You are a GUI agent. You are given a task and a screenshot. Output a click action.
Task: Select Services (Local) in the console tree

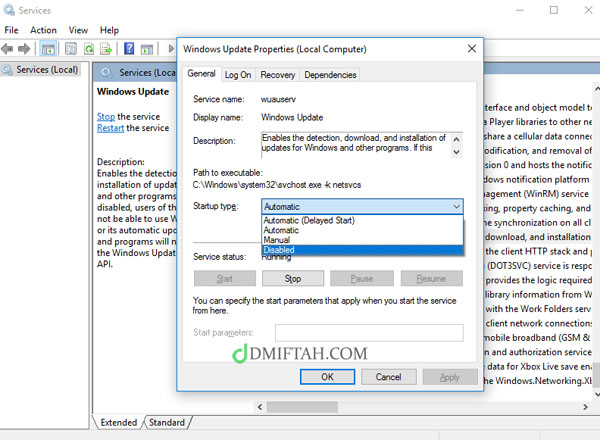(x=47, y=70)
